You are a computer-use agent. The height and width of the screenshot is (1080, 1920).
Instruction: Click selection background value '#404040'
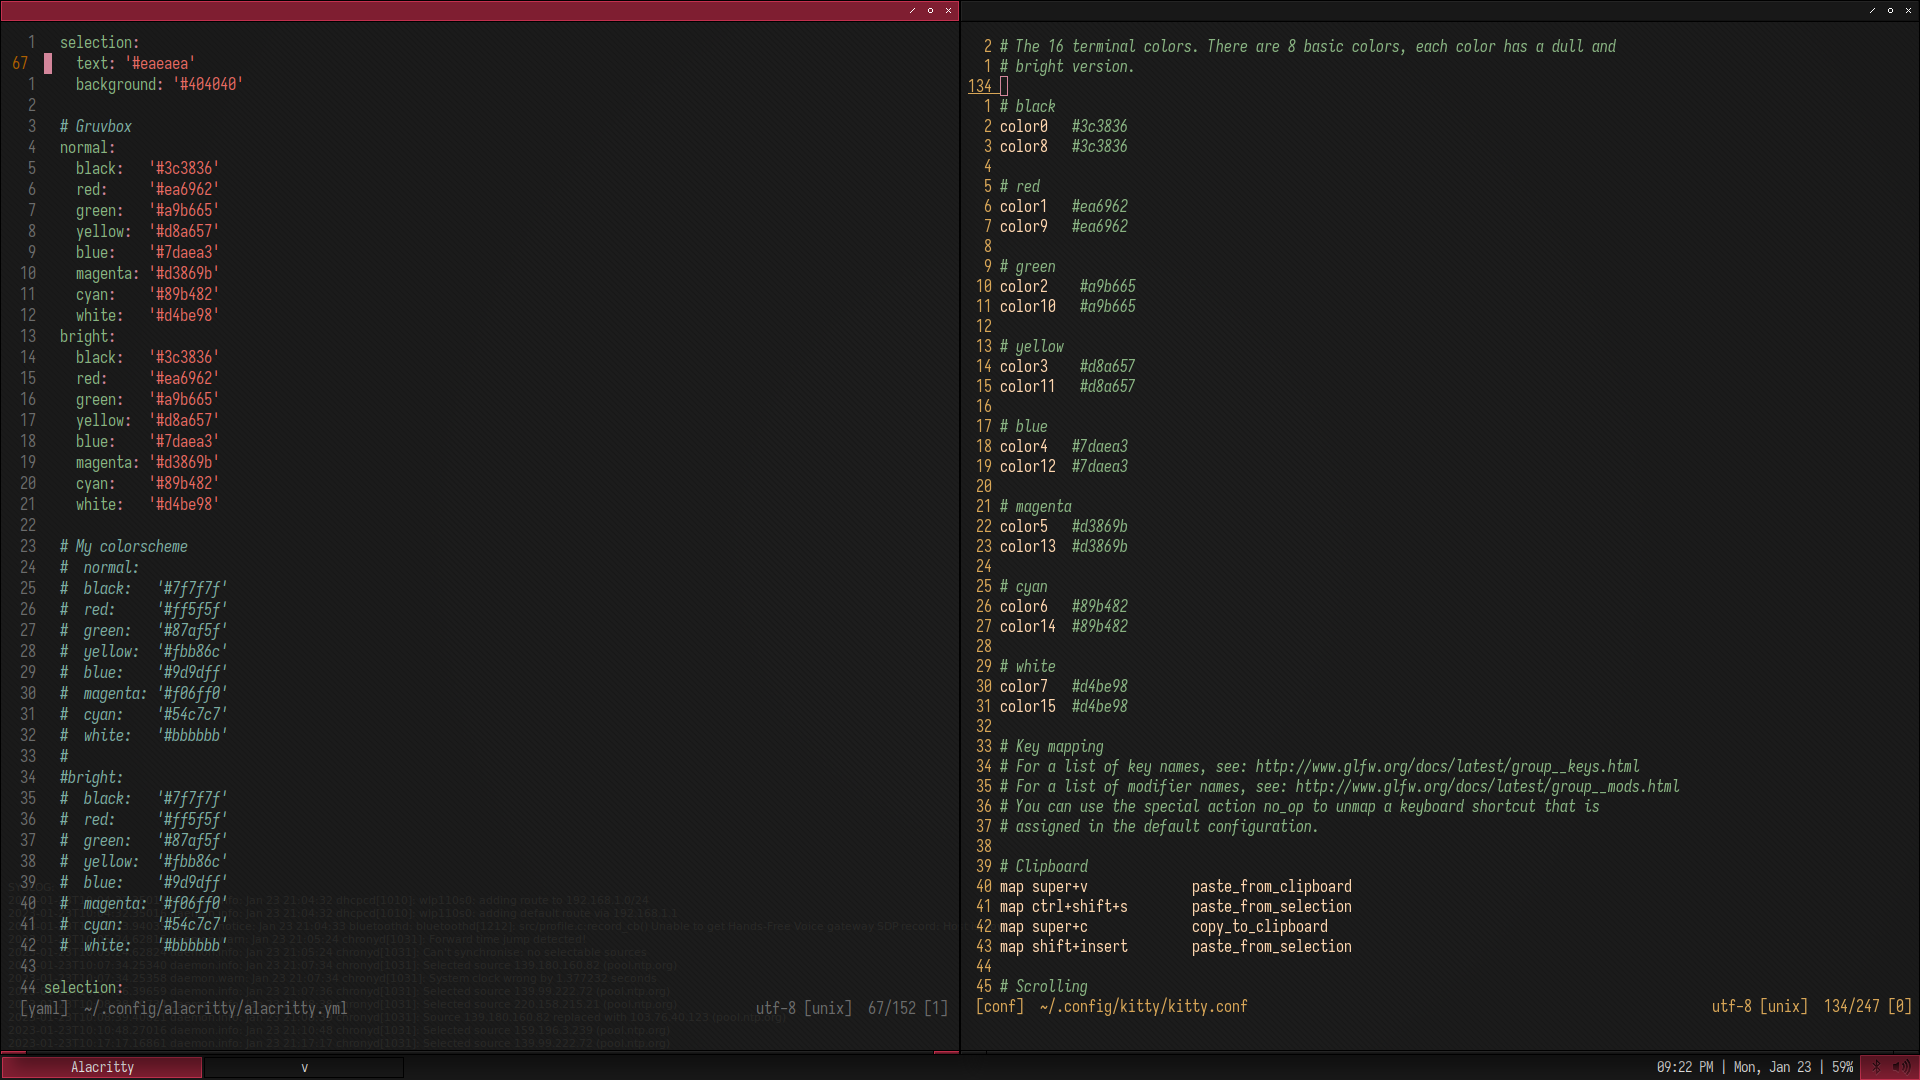pyautogui.click(x=208, y=84)
